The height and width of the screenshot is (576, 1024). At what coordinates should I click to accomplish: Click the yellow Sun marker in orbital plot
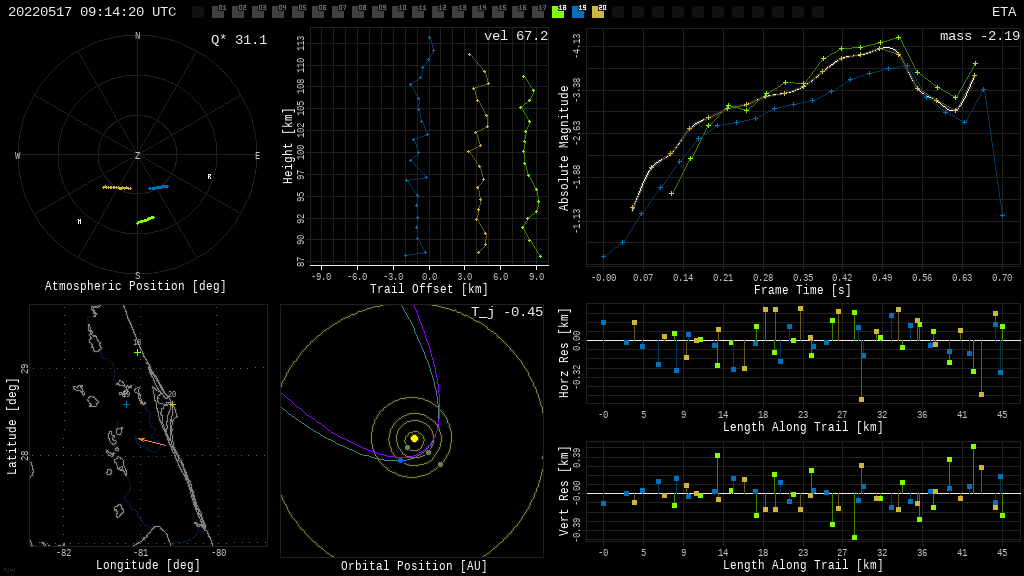pyautogui.click(x=414, y=438)
